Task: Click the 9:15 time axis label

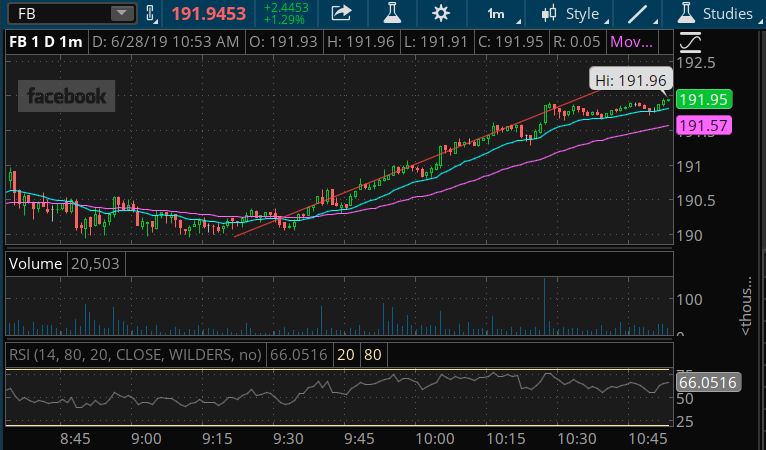Action: click(217, 439)
